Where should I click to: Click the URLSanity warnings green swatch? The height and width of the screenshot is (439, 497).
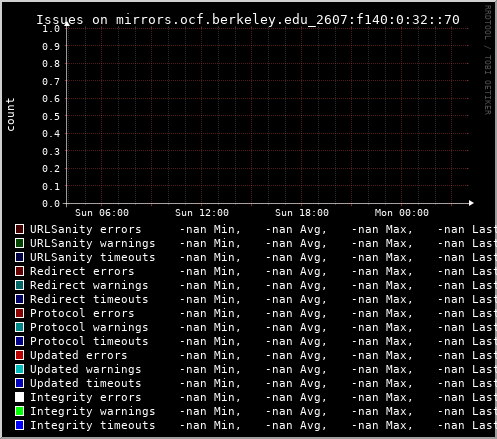point(20,243)
